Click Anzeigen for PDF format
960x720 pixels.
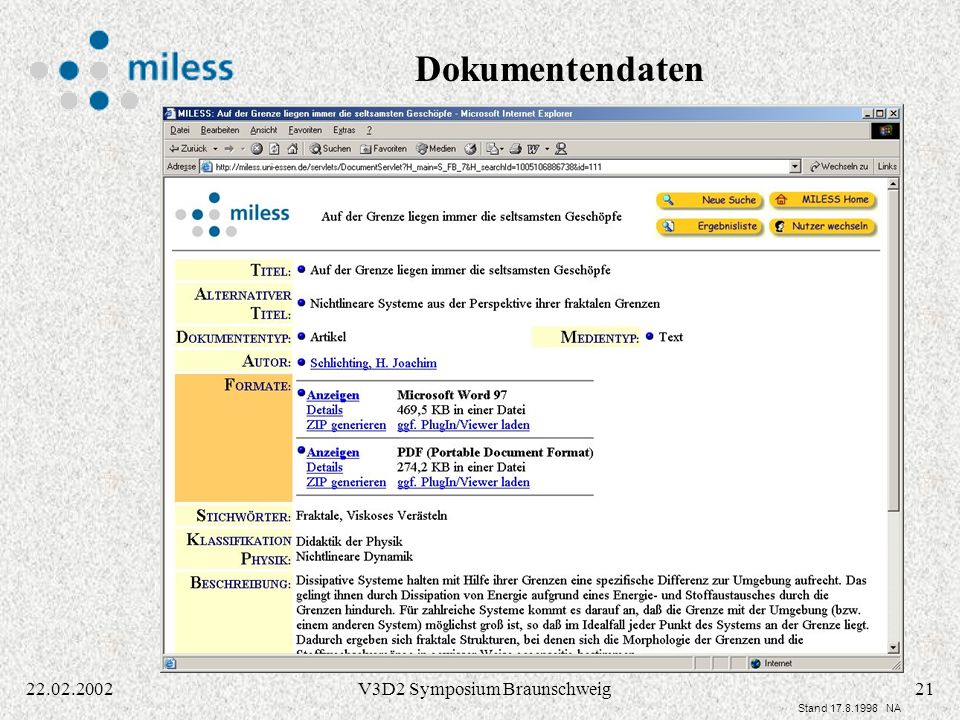point(332,452)
